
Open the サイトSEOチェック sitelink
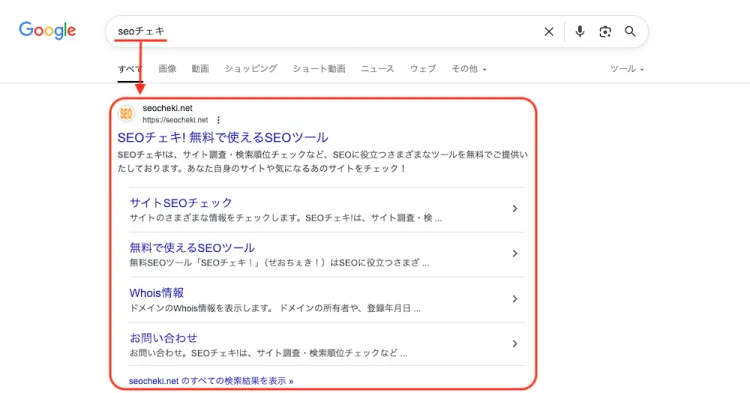[x=181, y=203]
